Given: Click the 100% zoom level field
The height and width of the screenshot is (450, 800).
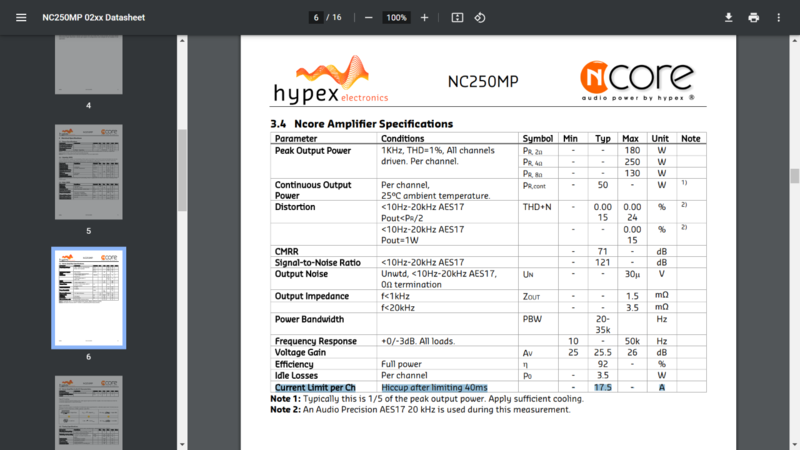Looking at the screenshot, I should click(397, 17).
